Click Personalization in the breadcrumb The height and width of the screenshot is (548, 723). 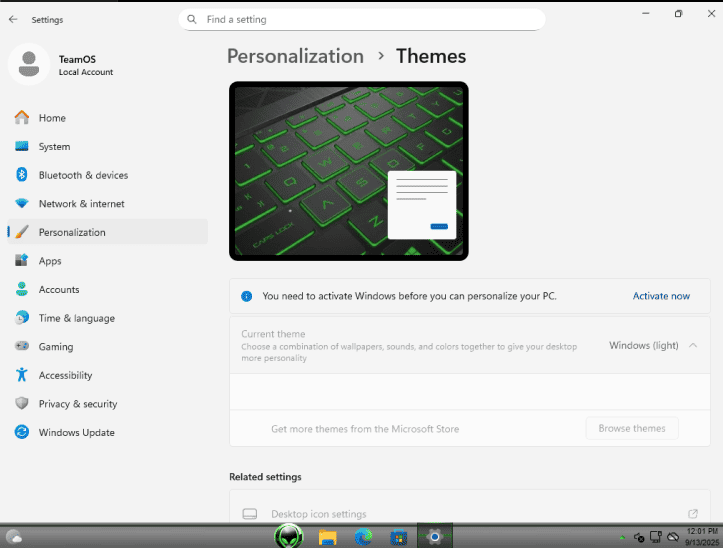point(295,56)
